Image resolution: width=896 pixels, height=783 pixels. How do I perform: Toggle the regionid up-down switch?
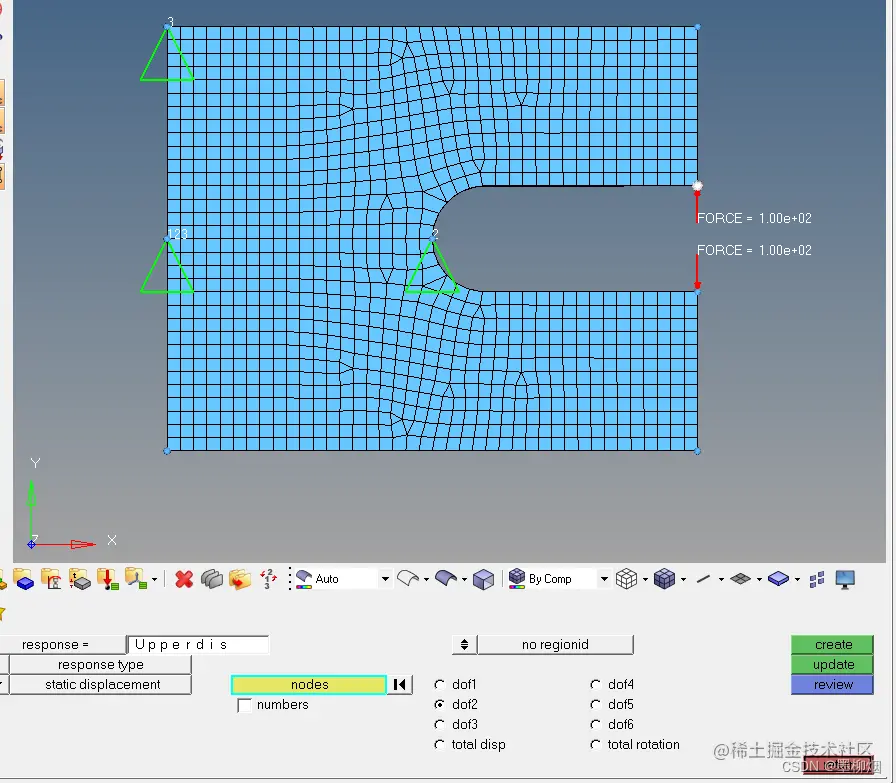(x=464, y=645)
